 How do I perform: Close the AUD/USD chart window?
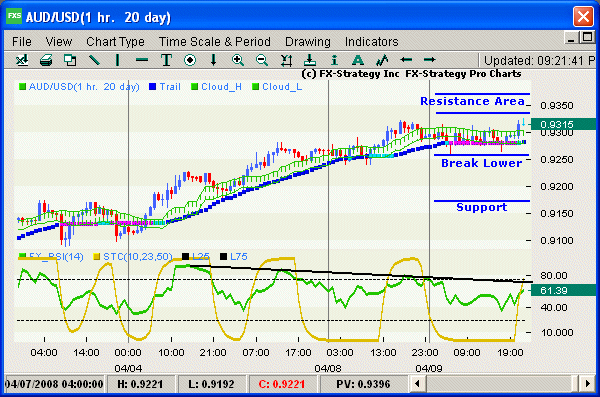click(x=583, y=17)
